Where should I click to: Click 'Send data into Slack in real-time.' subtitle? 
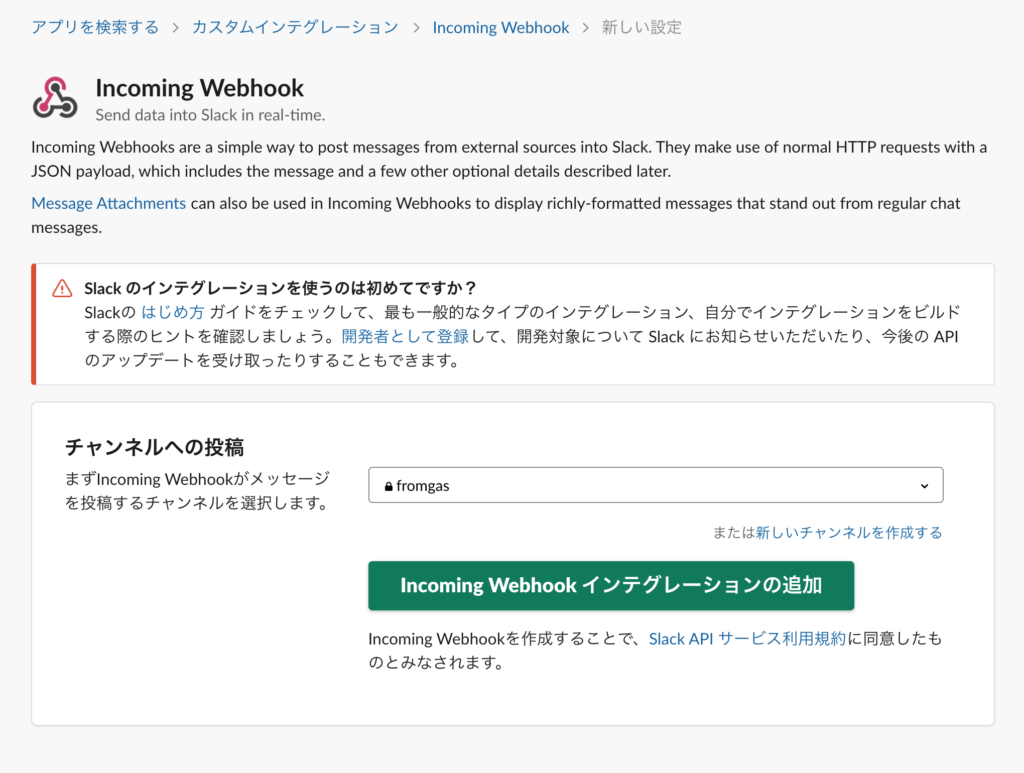tap(210, 115)
